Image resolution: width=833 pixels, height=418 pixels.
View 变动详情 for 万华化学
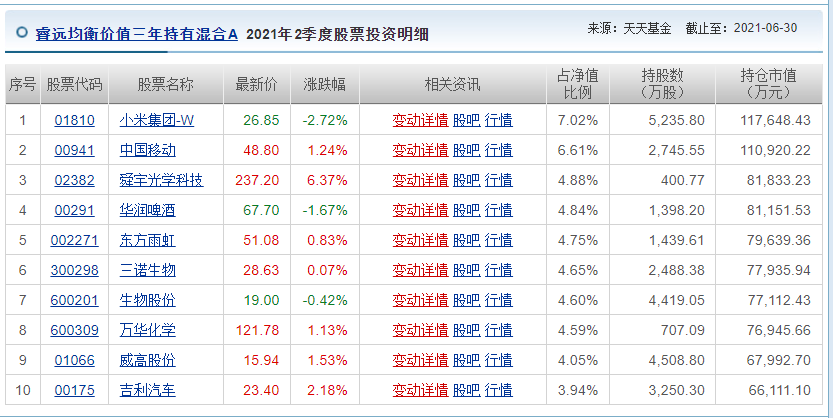tap(420, 330)
